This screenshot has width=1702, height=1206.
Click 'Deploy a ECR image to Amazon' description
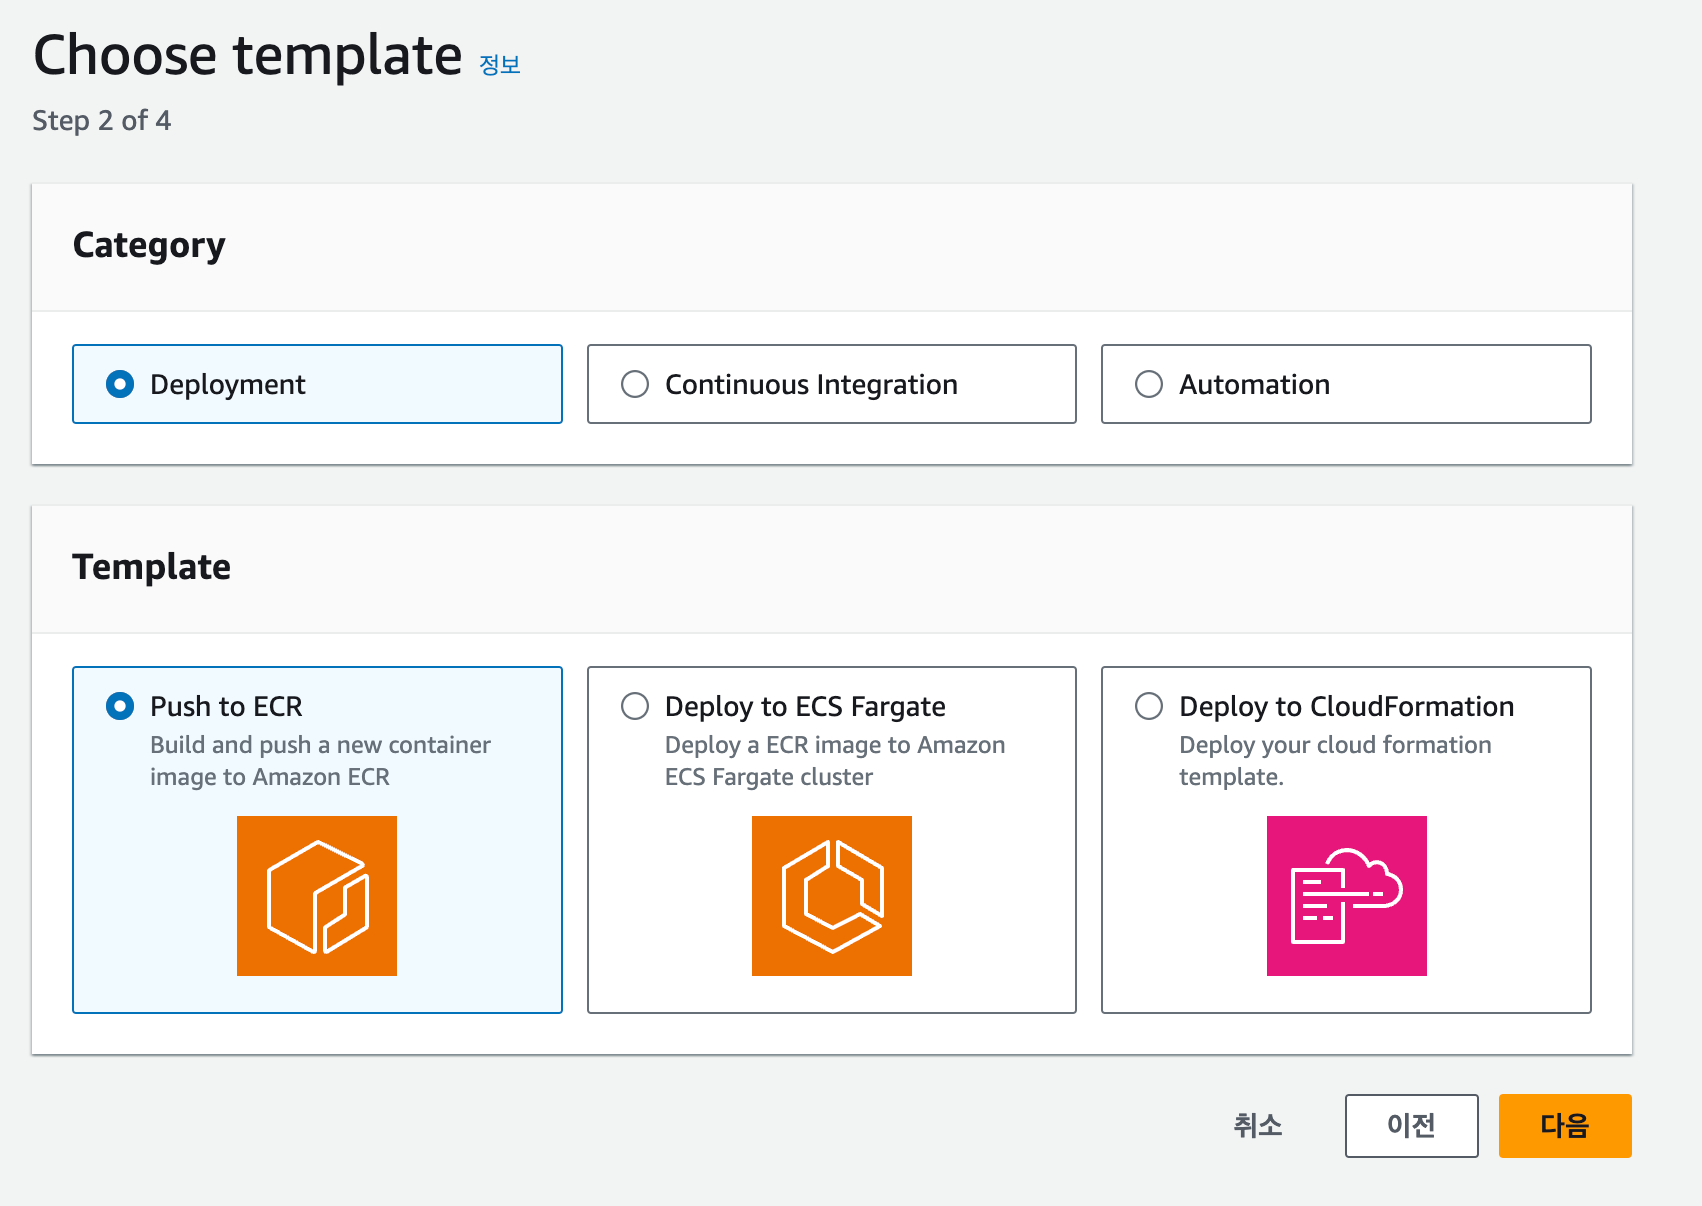835,761
